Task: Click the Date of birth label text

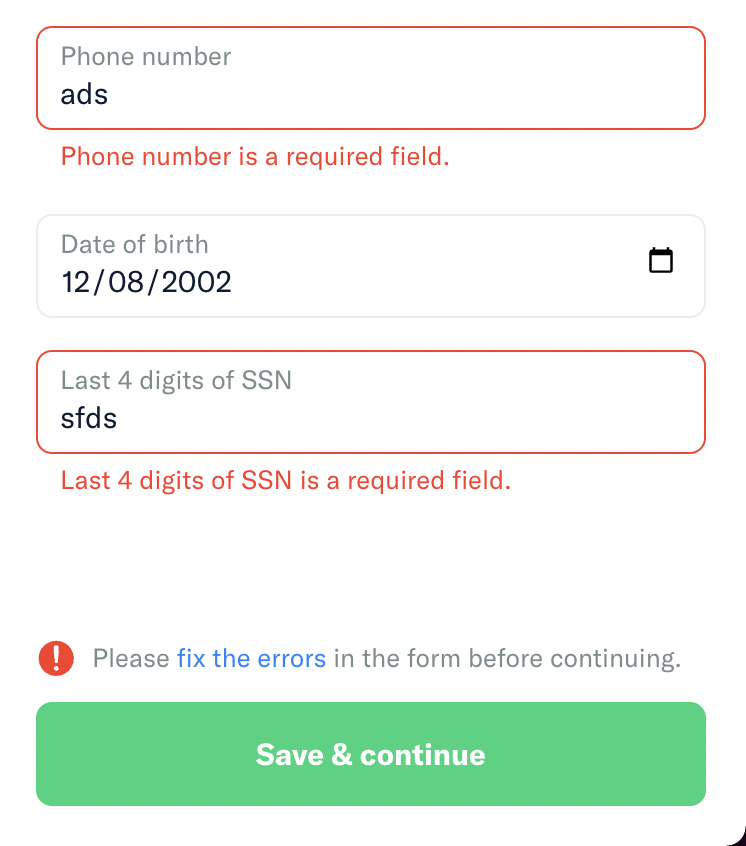Action: [x=134, y=244]
